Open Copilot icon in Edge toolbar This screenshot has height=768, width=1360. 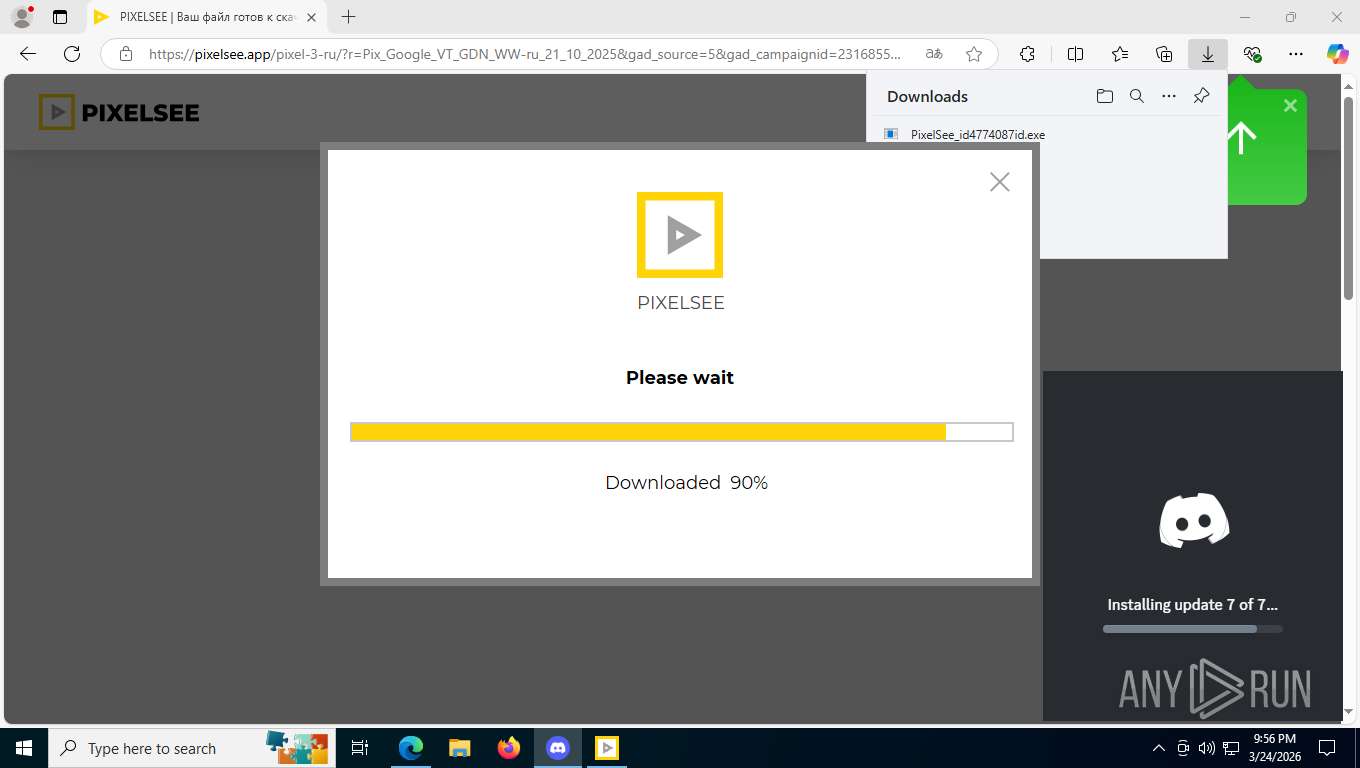coord(1338,54)
